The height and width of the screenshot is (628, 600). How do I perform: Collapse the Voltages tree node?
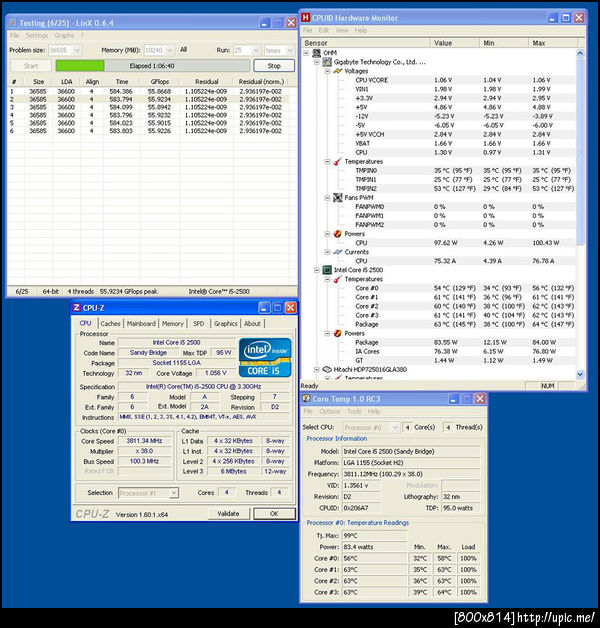[327, 71]
